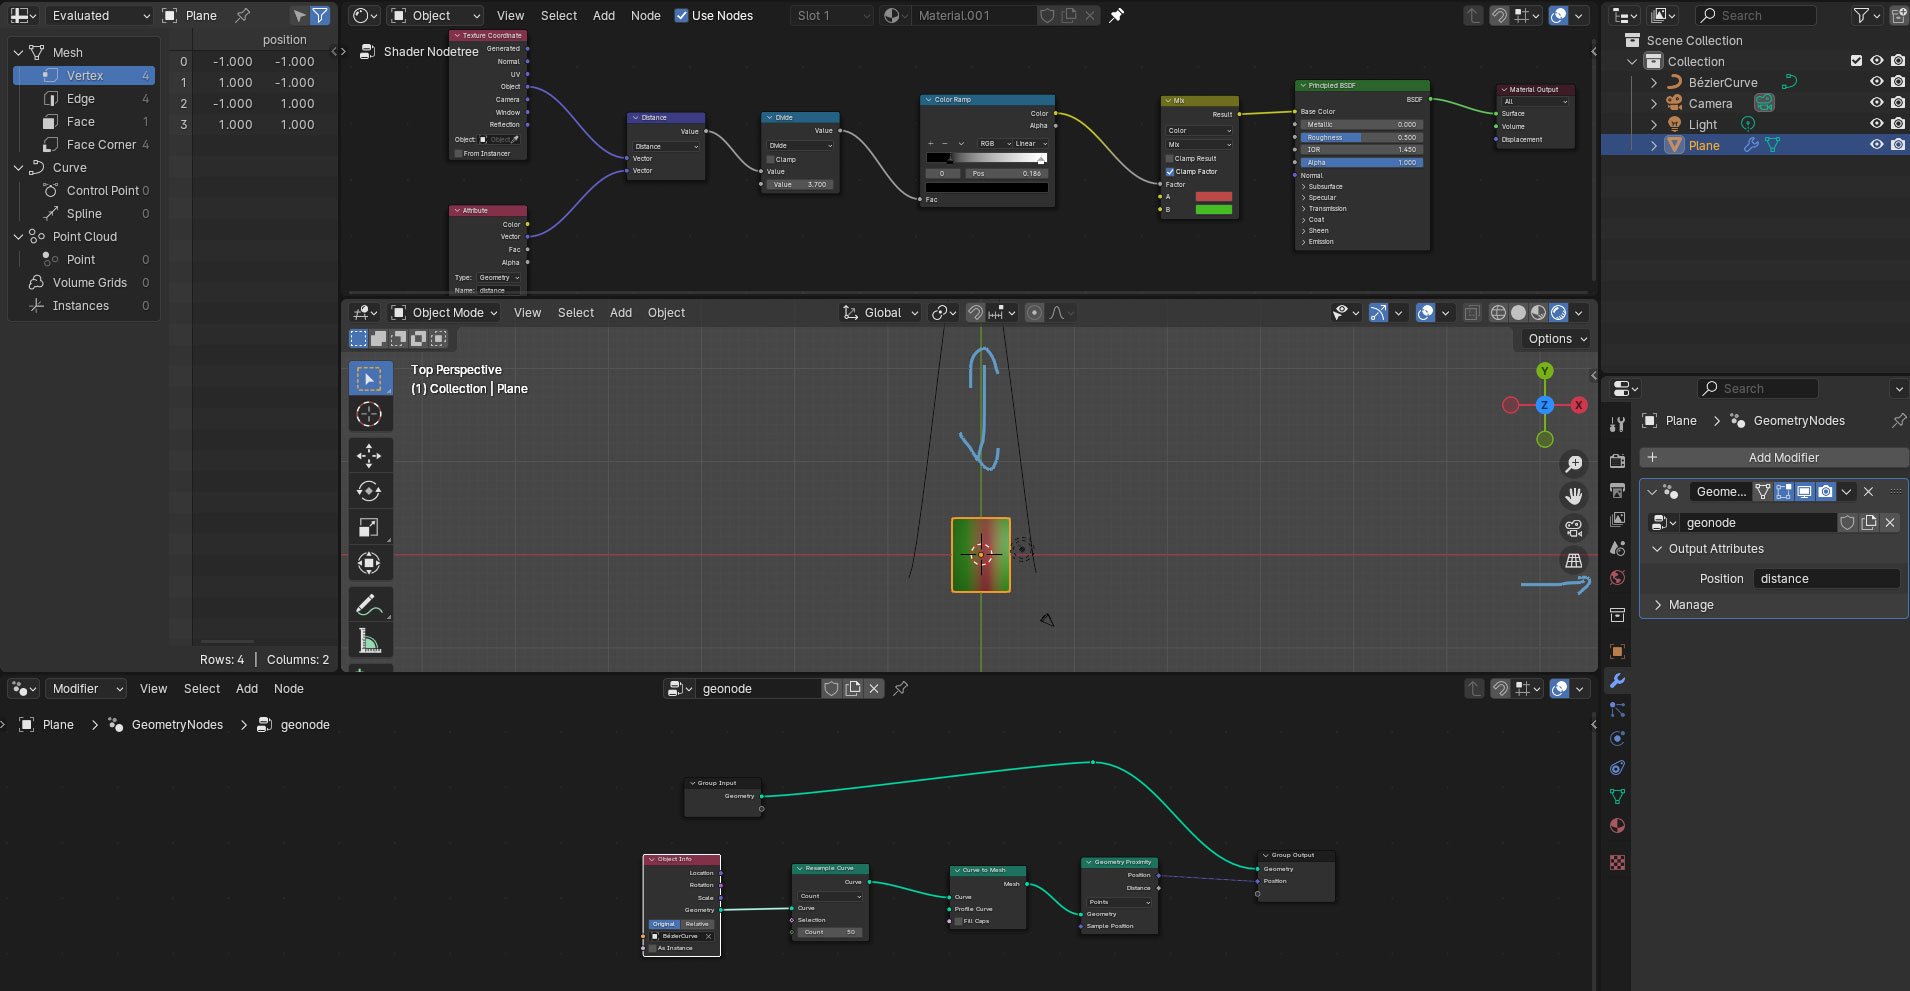The height and width of the screenshot is (991, 1910).
Task: Click the zoom magnifier icon in viewport
Action: click(x=1574, y=464)
